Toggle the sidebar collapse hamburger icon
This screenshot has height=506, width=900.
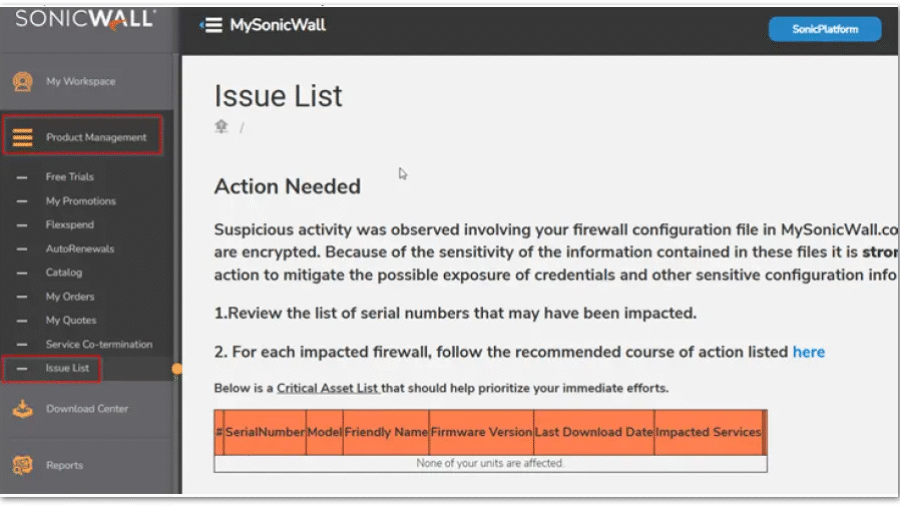point(210,25)
